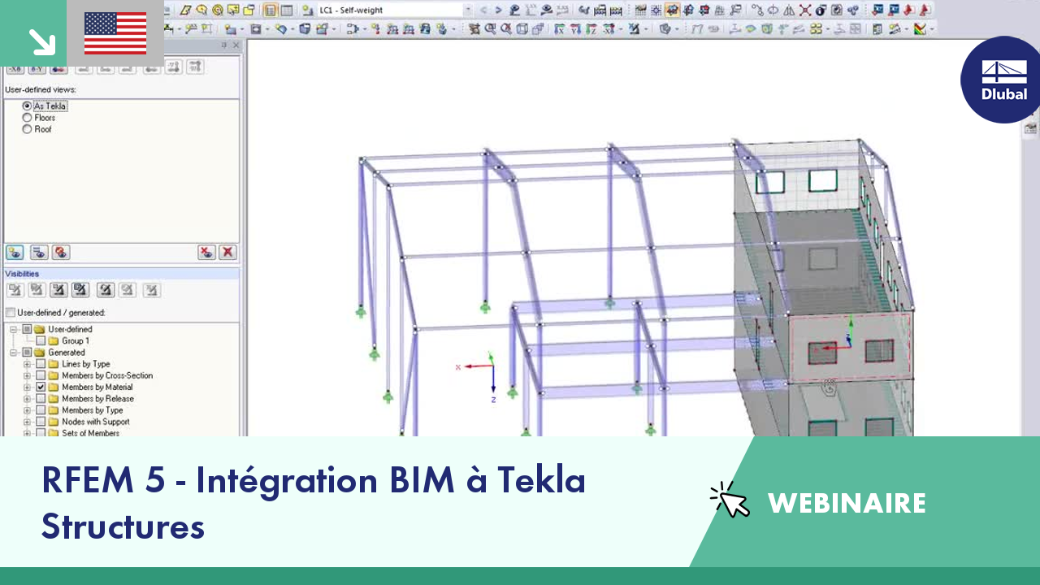Select the Floors view radio button

27,117
